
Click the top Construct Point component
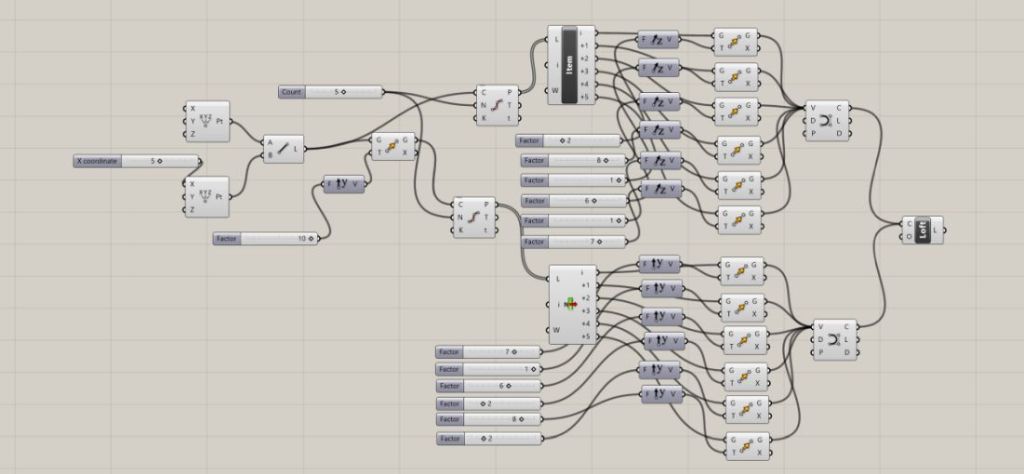pyautogui.click(x=207, y=119)
